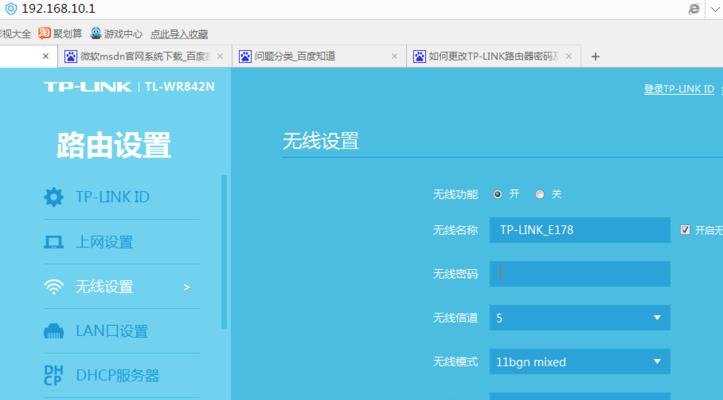Screen dimensions: 723x400
Task: Click the TP-LINK logo
Action: point(88,87)
